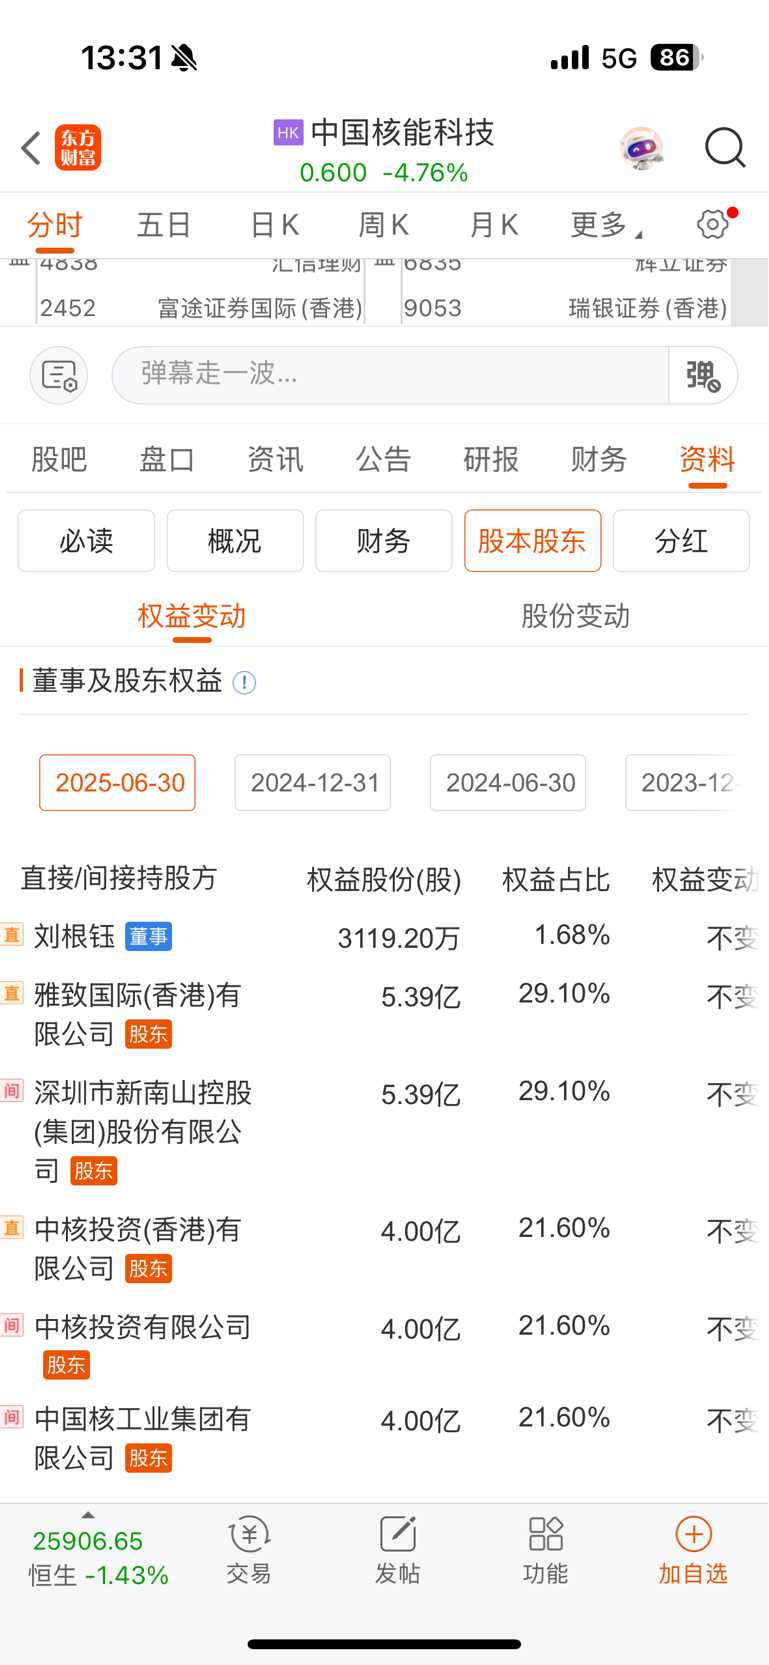
Task: Select date 2024-06-30
Action: tap(508, 782)
